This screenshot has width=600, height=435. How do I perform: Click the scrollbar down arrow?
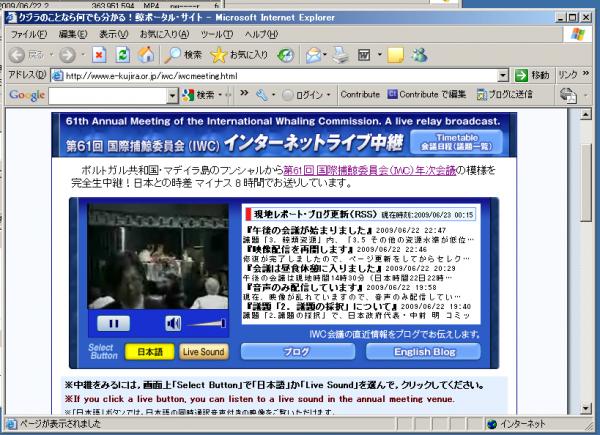(586, 409)
